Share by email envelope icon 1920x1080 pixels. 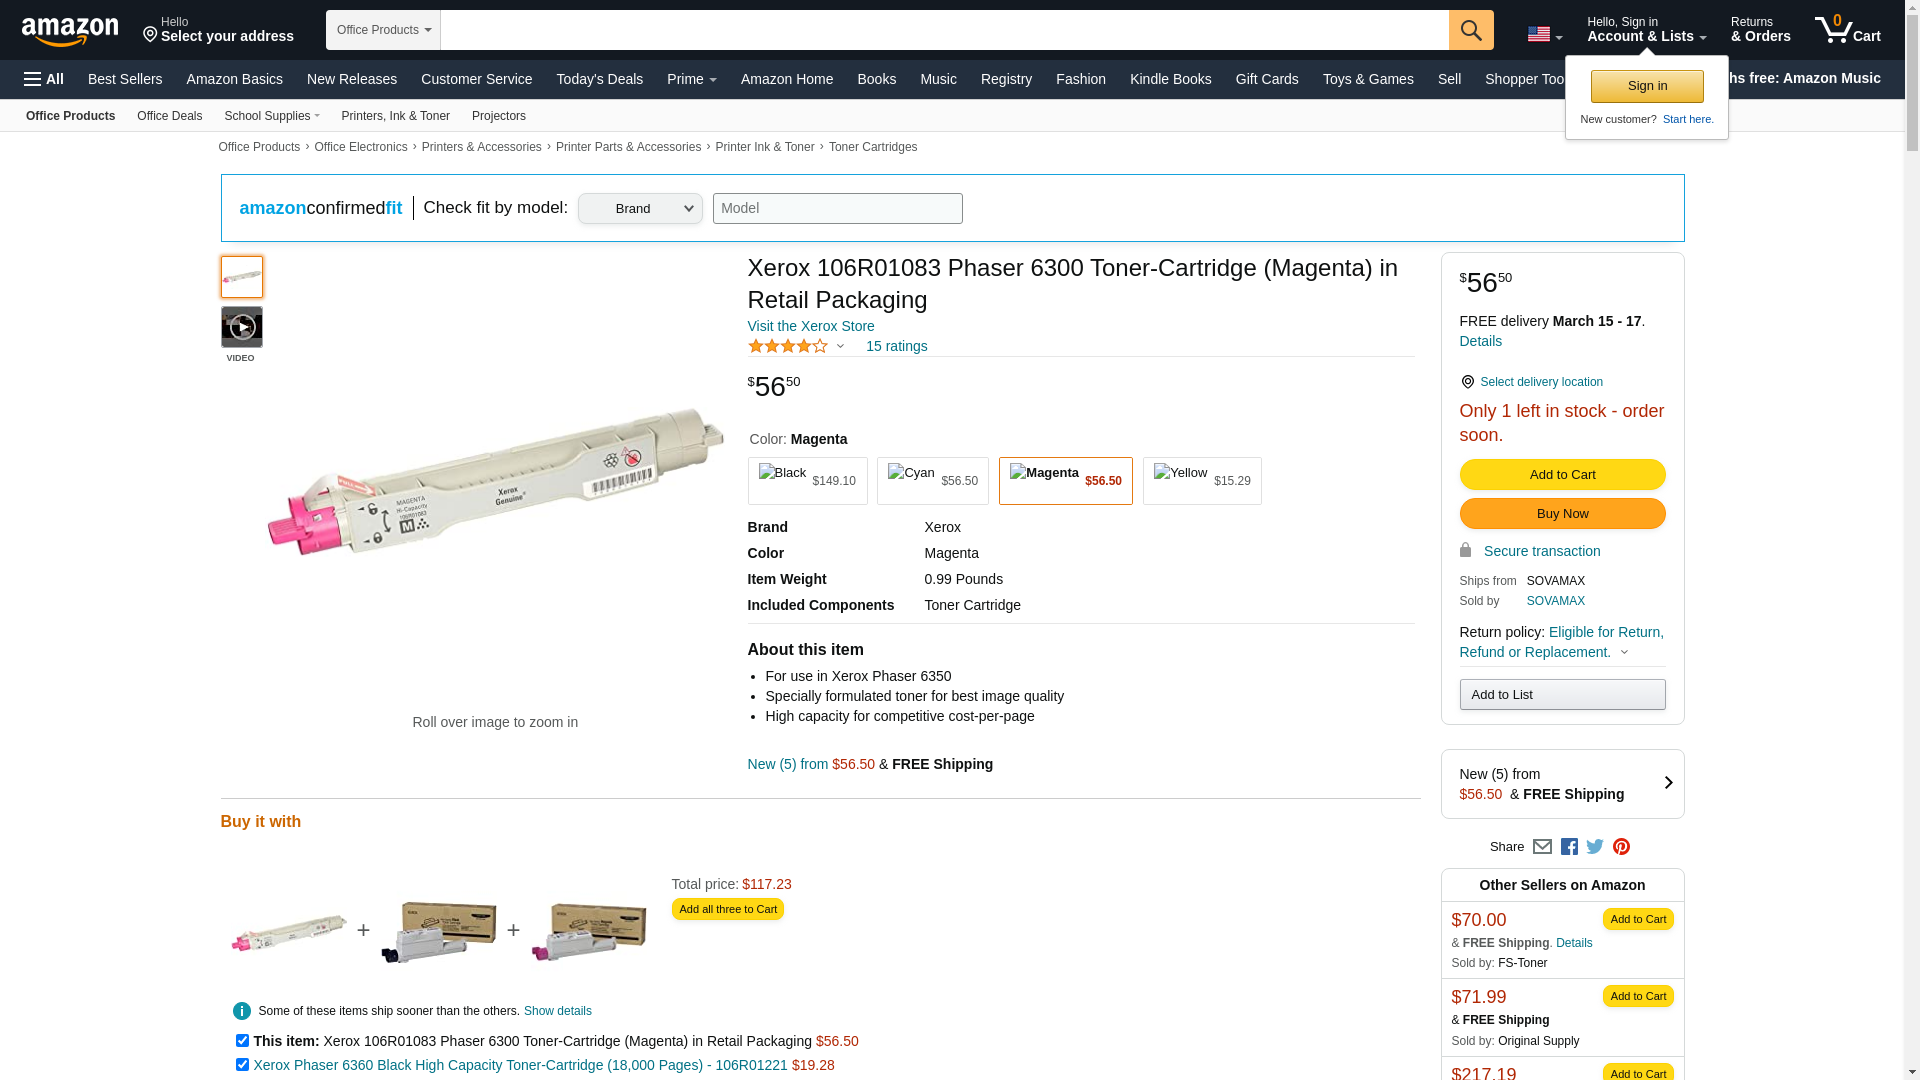pos(1542,847)
